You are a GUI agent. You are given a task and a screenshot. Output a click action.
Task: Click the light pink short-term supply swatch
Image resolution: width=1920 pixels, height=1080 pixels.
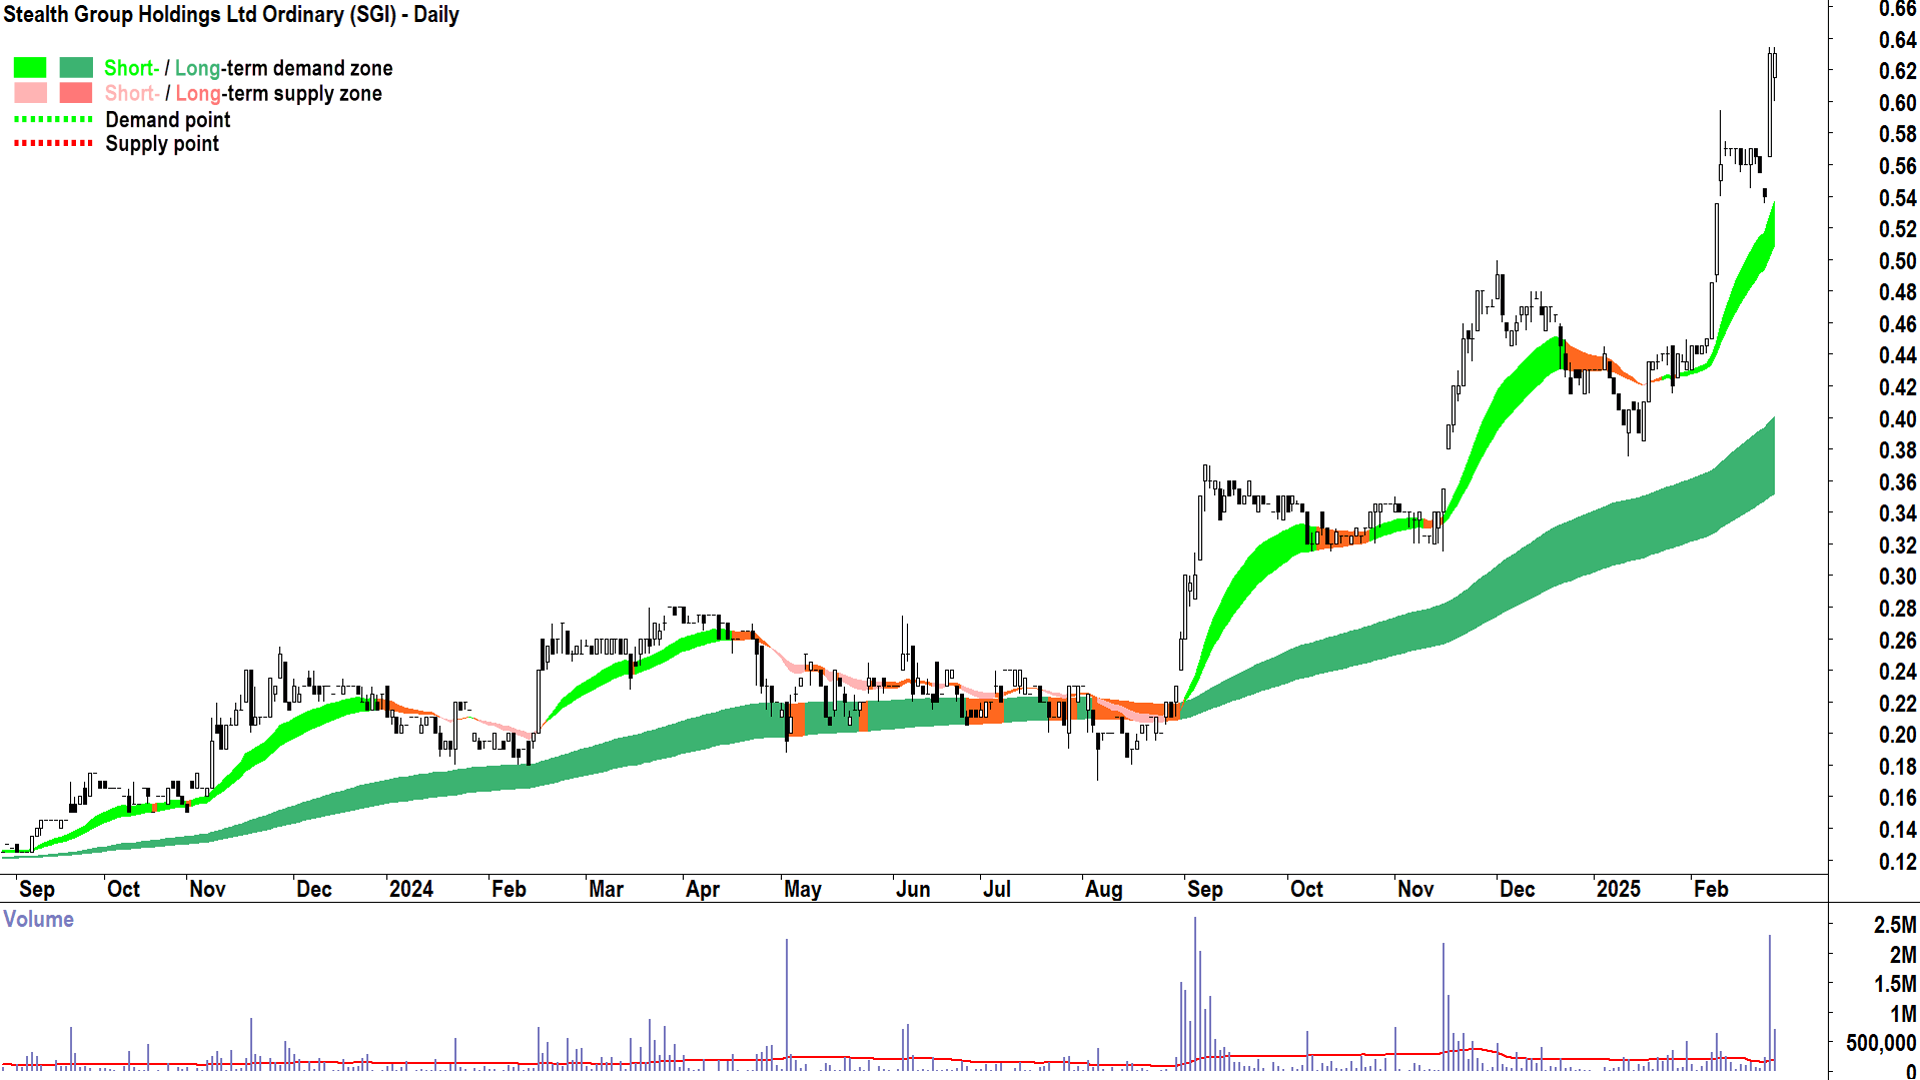[30, 93]
